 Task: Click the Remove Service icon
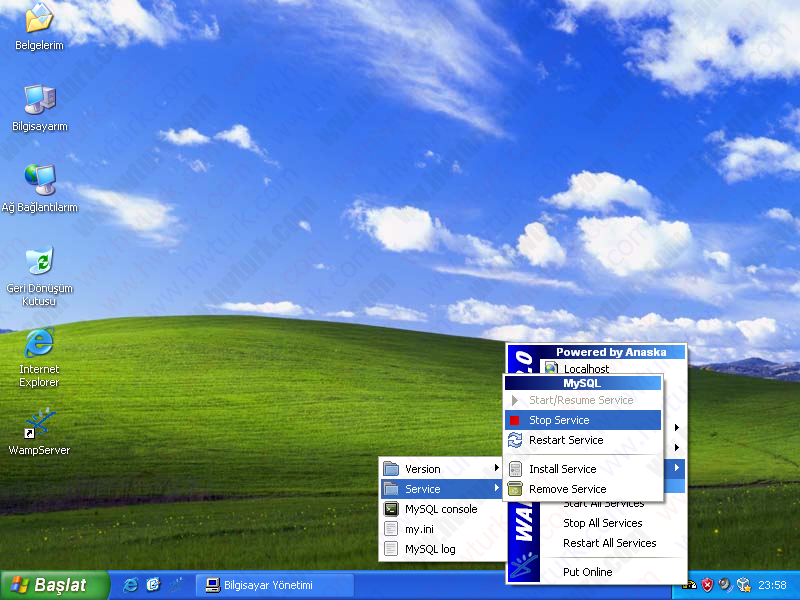click(x=515, y=489)
